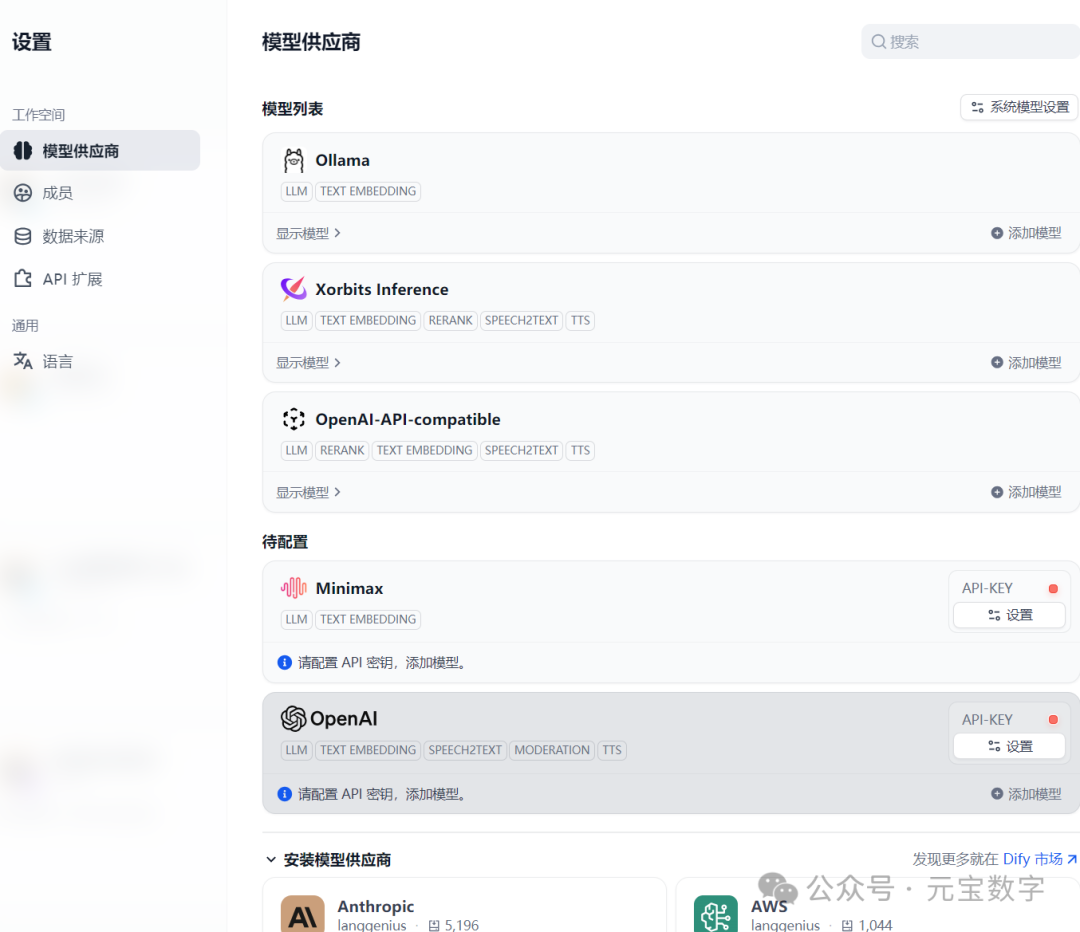Open 模型供应商 in settings sidebar
Image resolution: width=1080 pixels, height=932 pixels.
click(100, 150)
